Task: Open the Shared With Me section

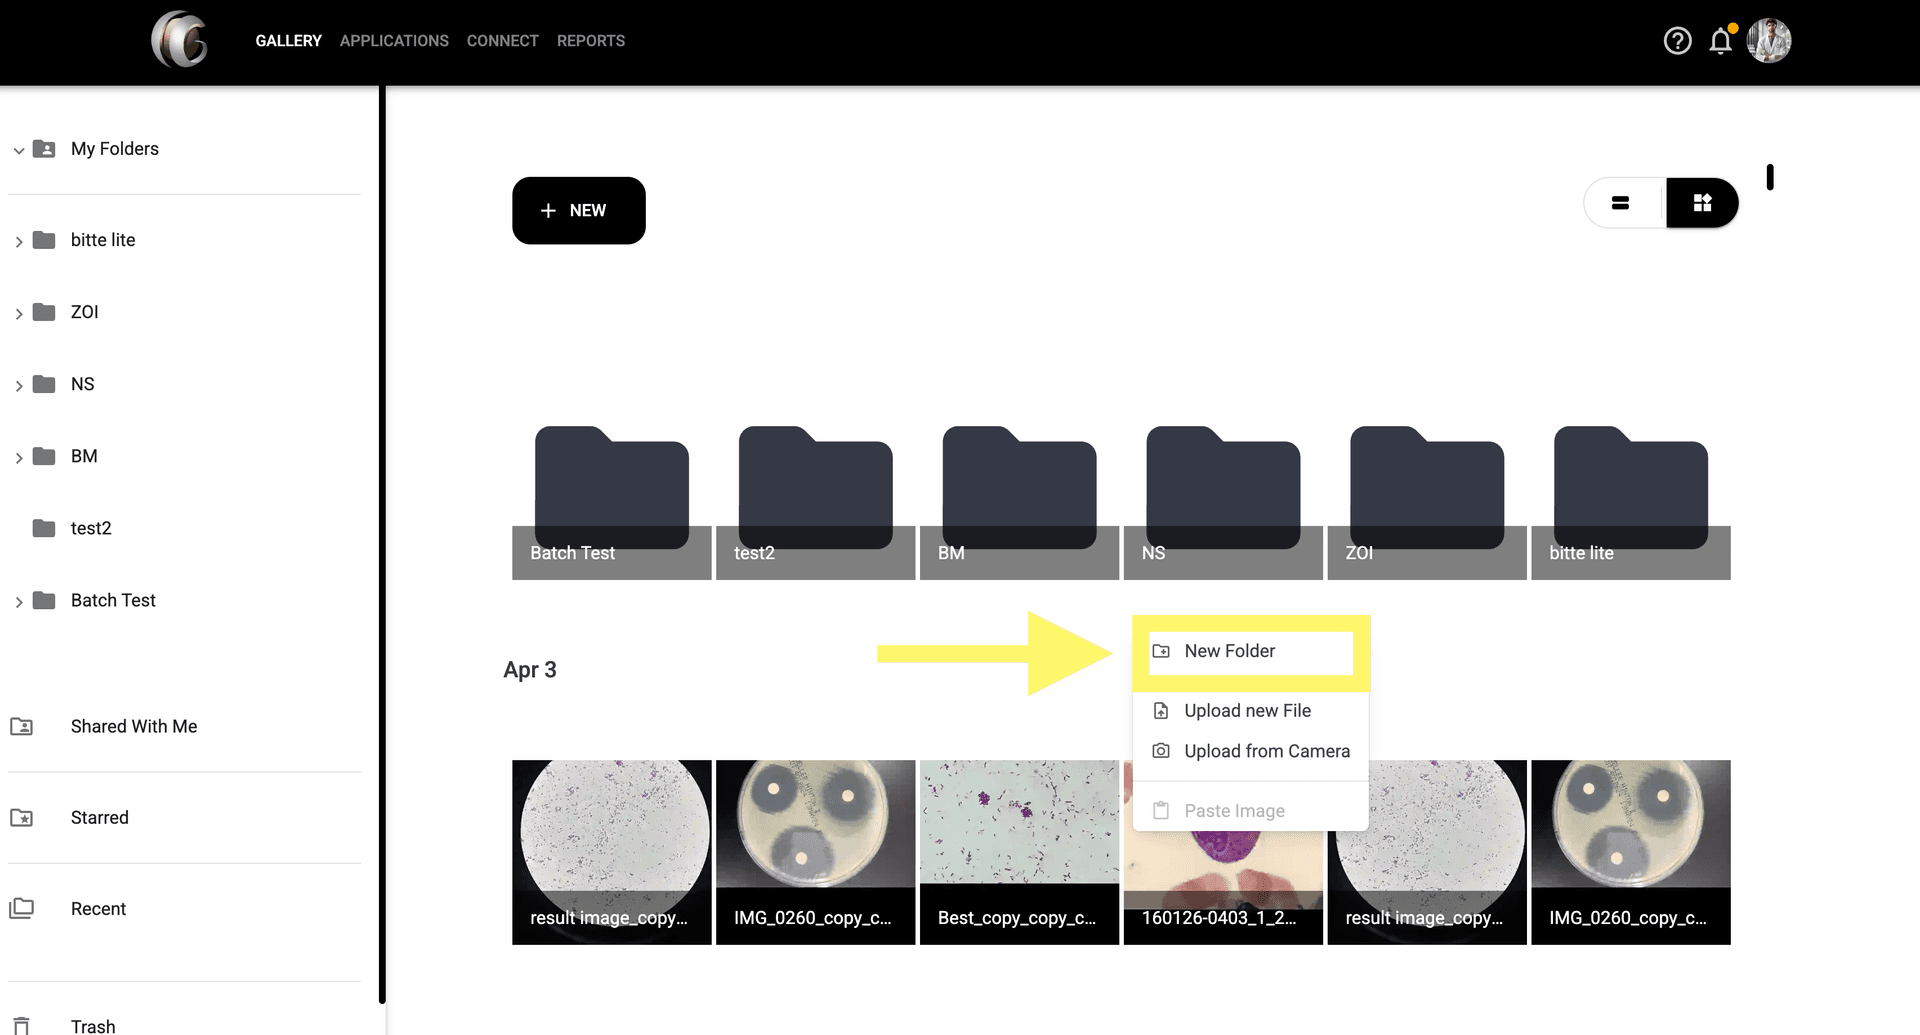Action: pos(133,726)
